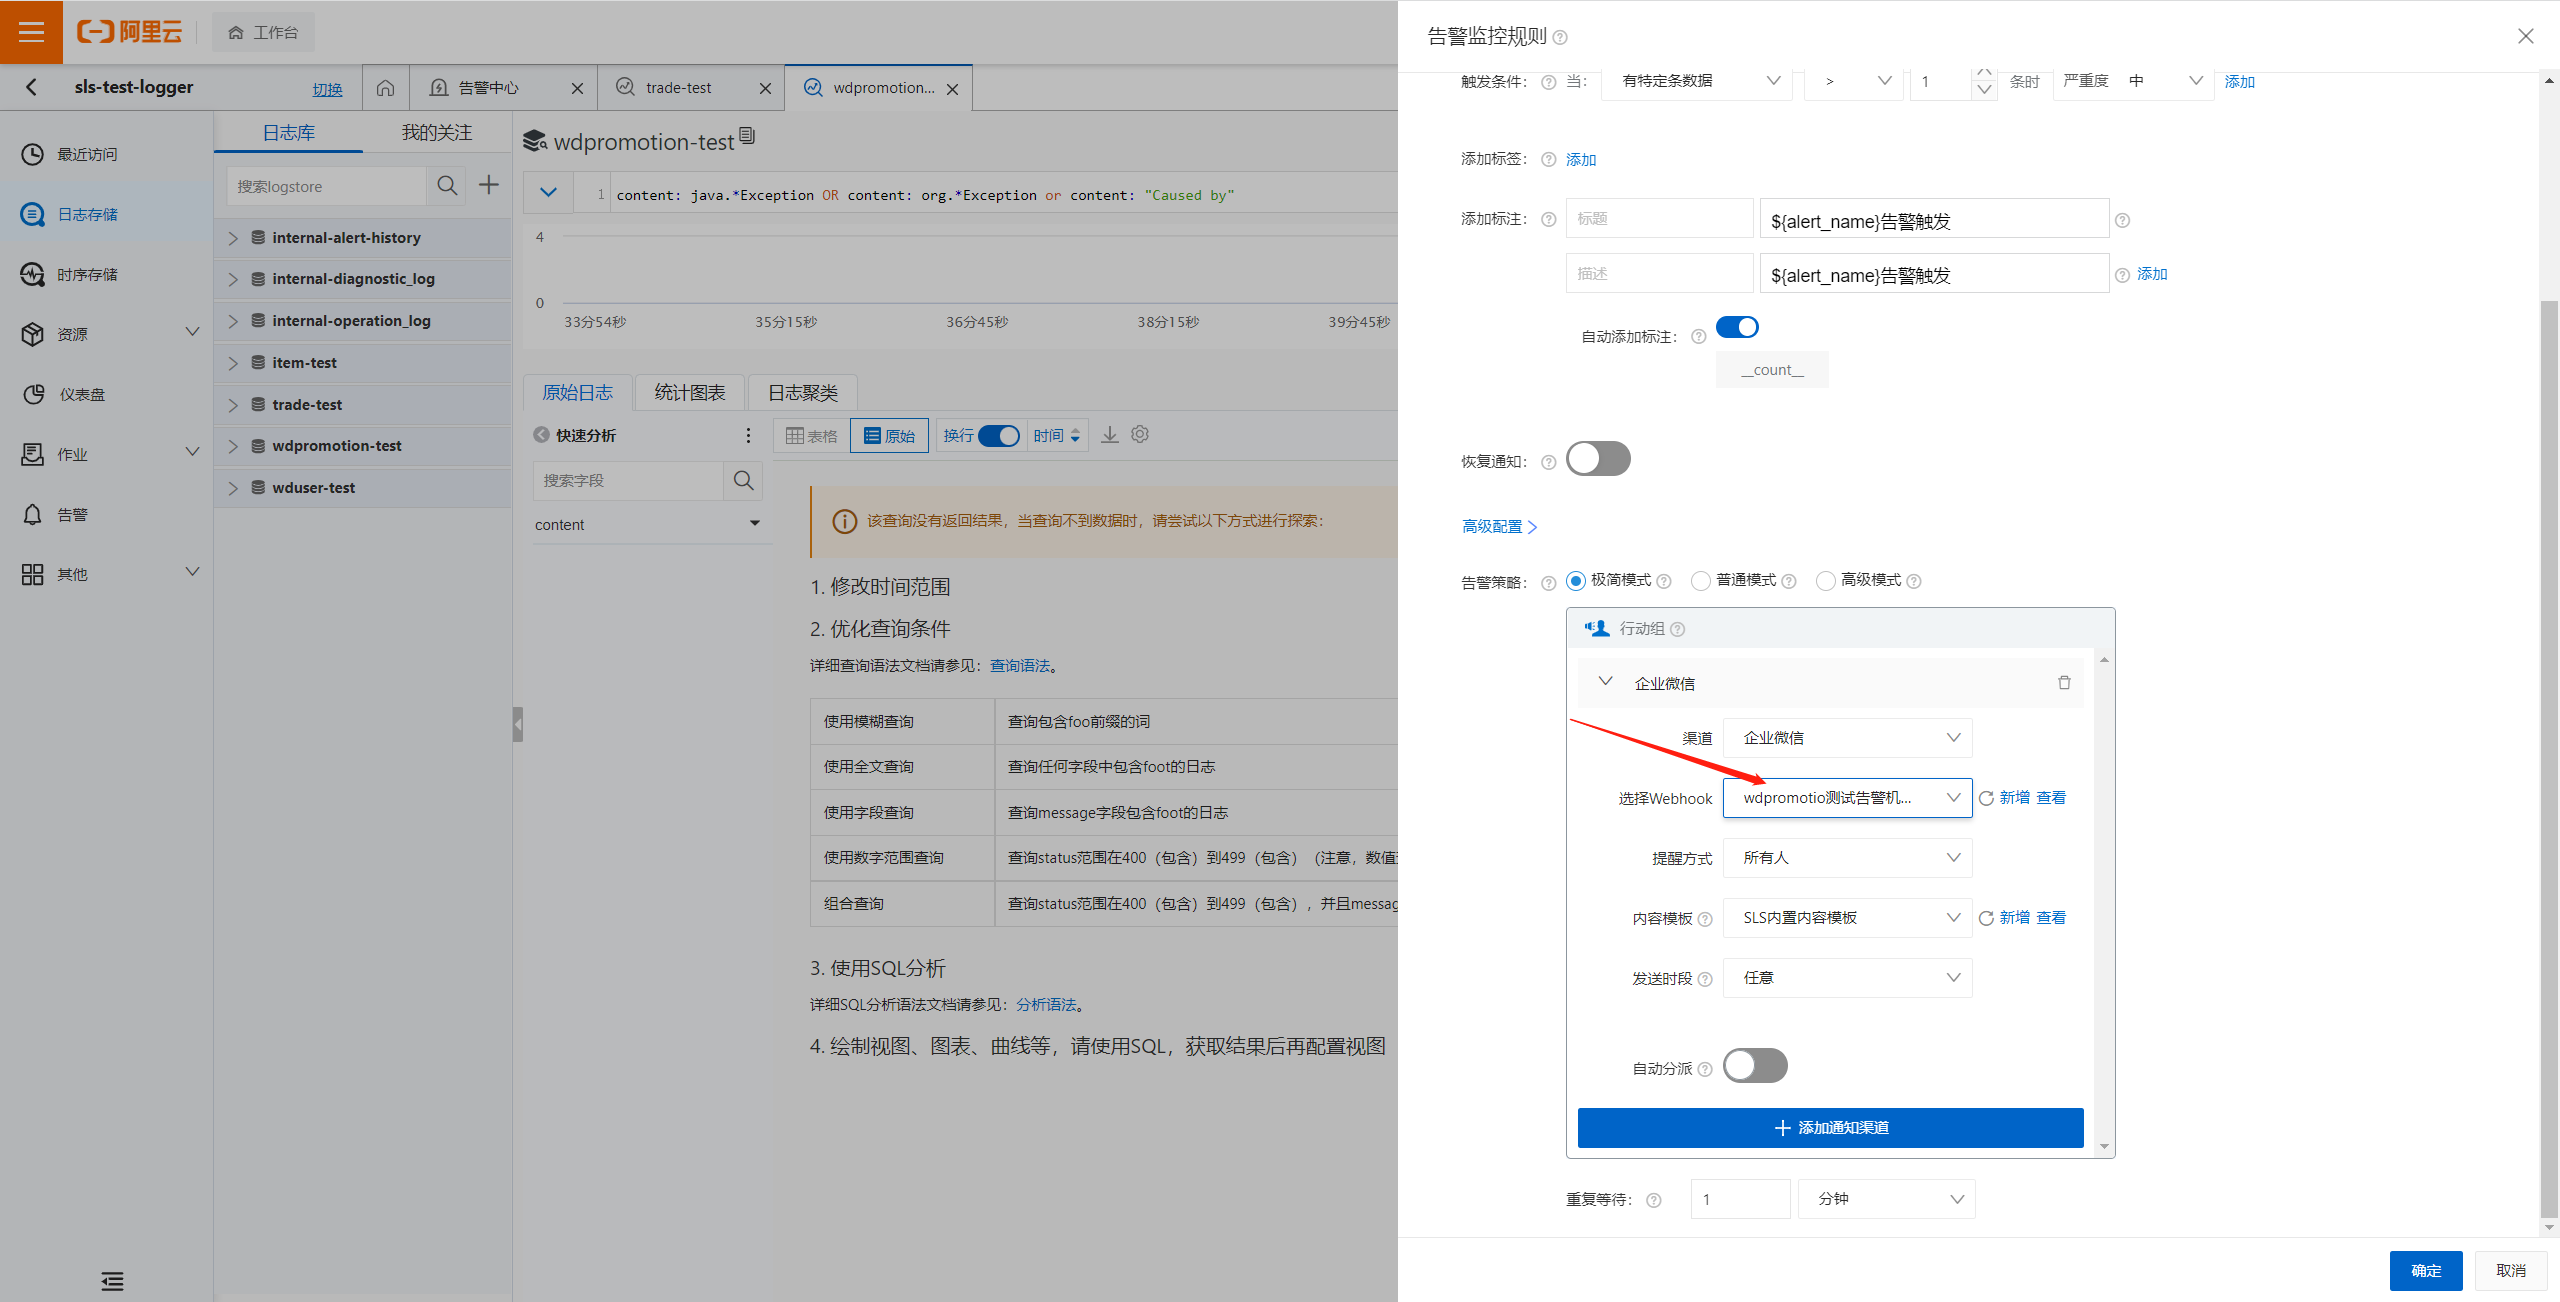Click the 添加通知渠道 button

[1830, 1128]
